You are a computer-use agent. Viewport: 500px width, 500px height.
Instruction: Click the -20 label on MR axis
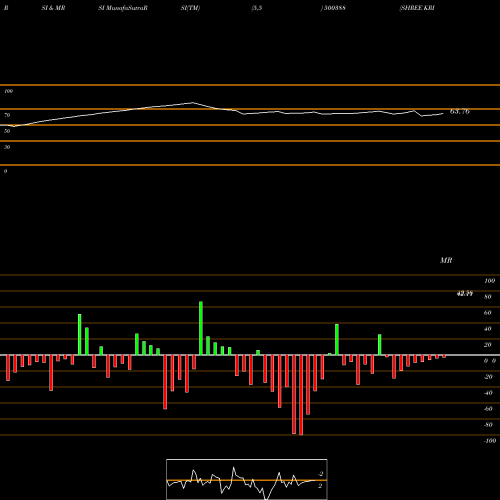pos(488,377)
